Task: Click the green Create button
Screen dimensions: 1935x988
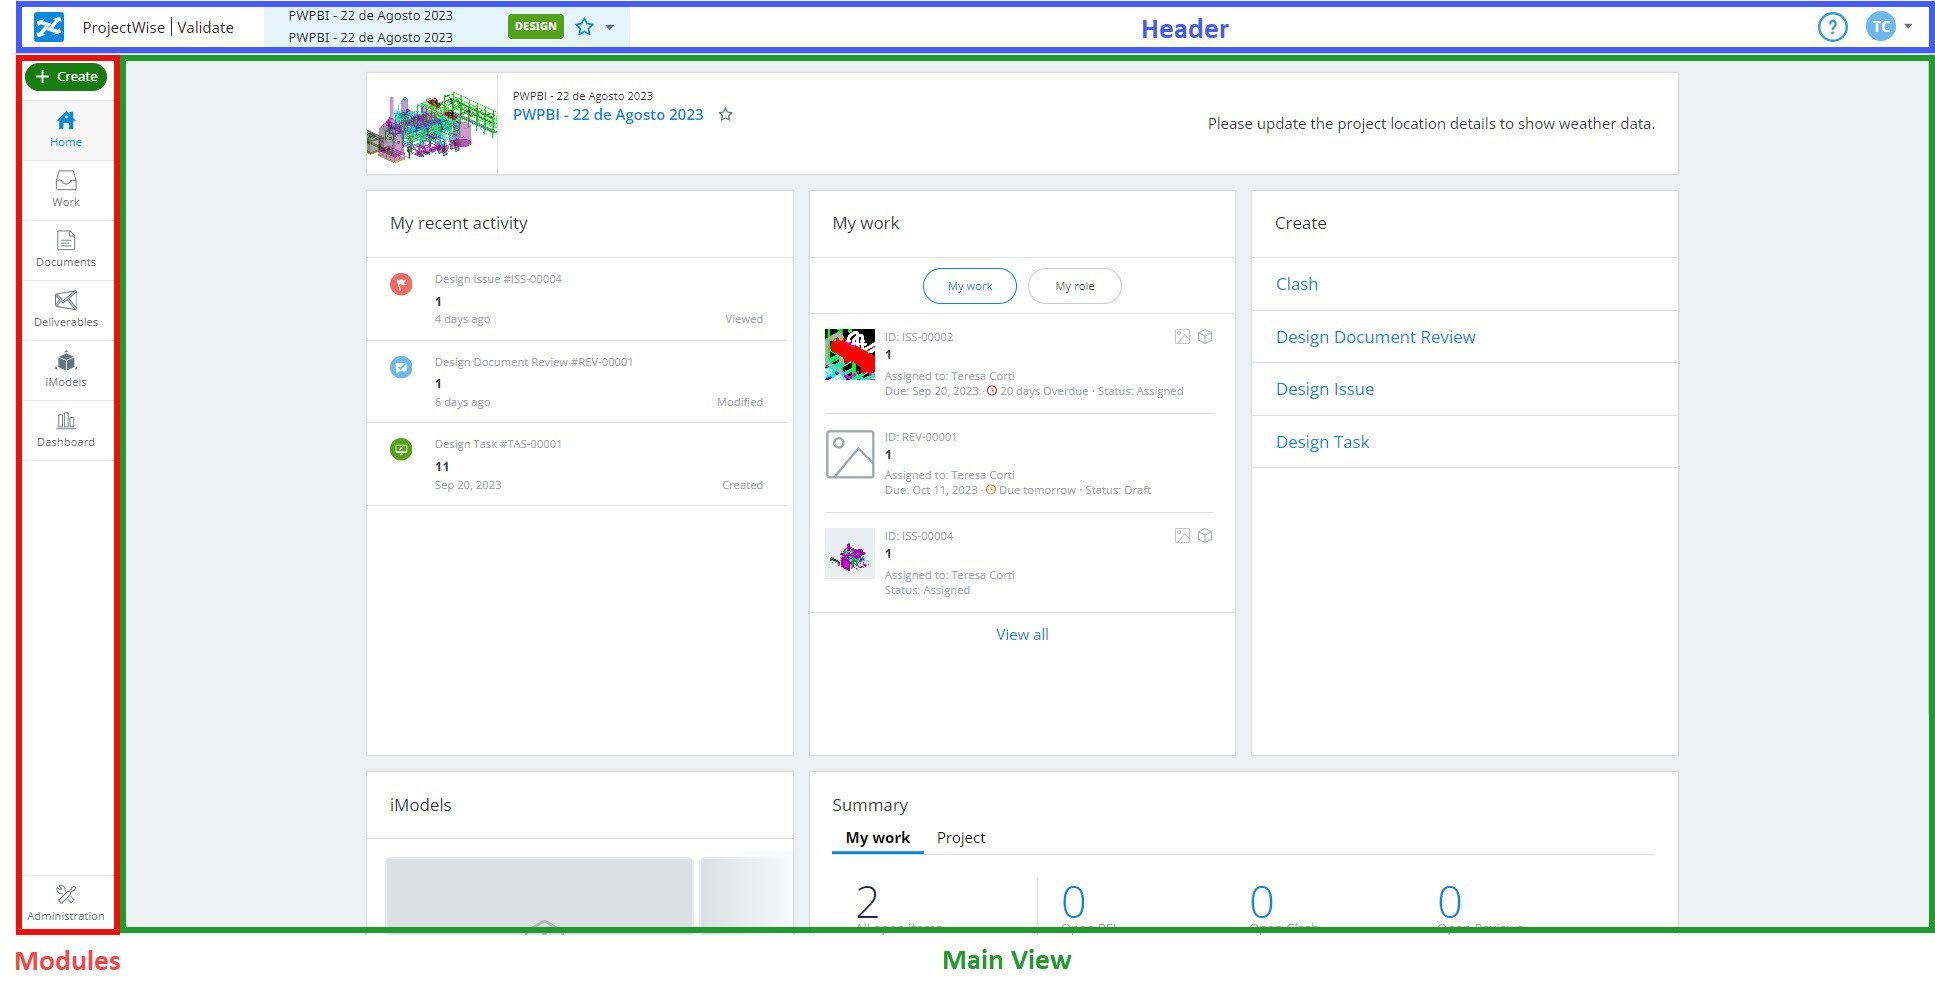Action: [x=66, y=76]
